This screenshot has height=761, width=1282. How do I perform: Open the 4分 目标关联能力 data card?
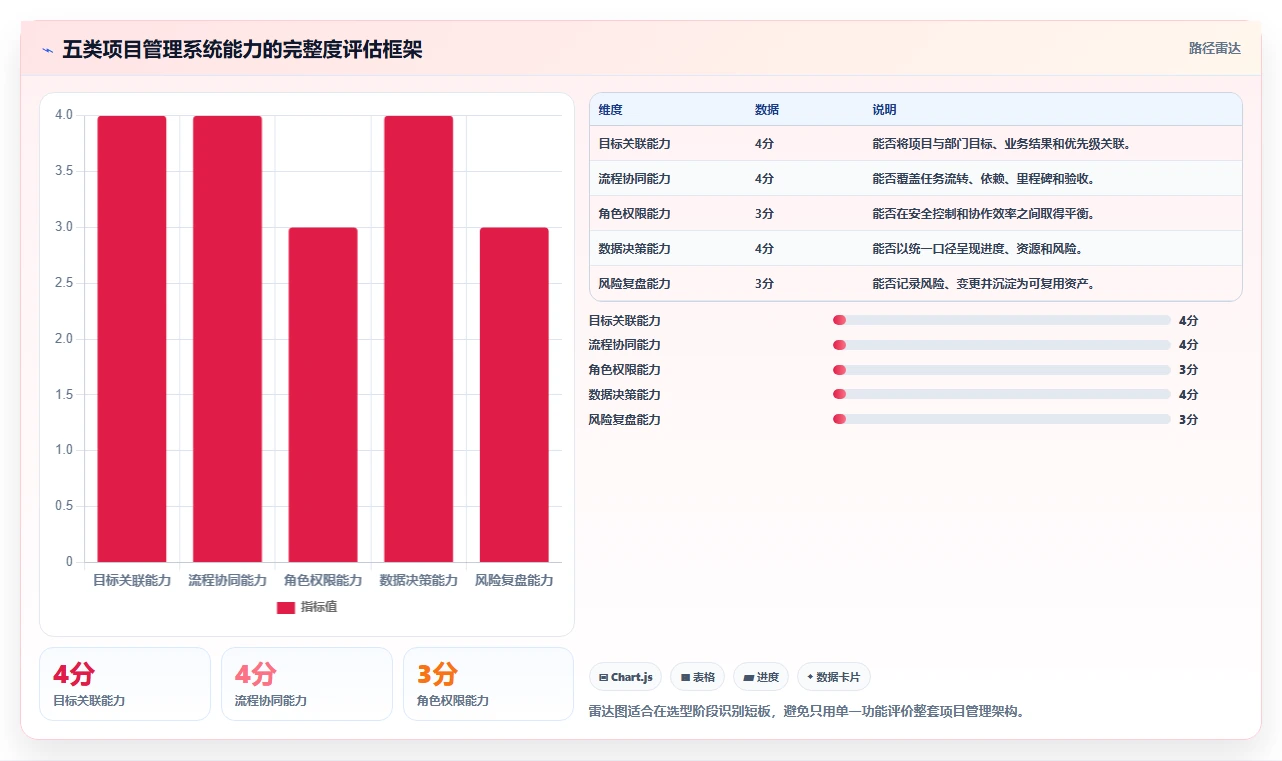pyautogui.click(x=125, y=684)
